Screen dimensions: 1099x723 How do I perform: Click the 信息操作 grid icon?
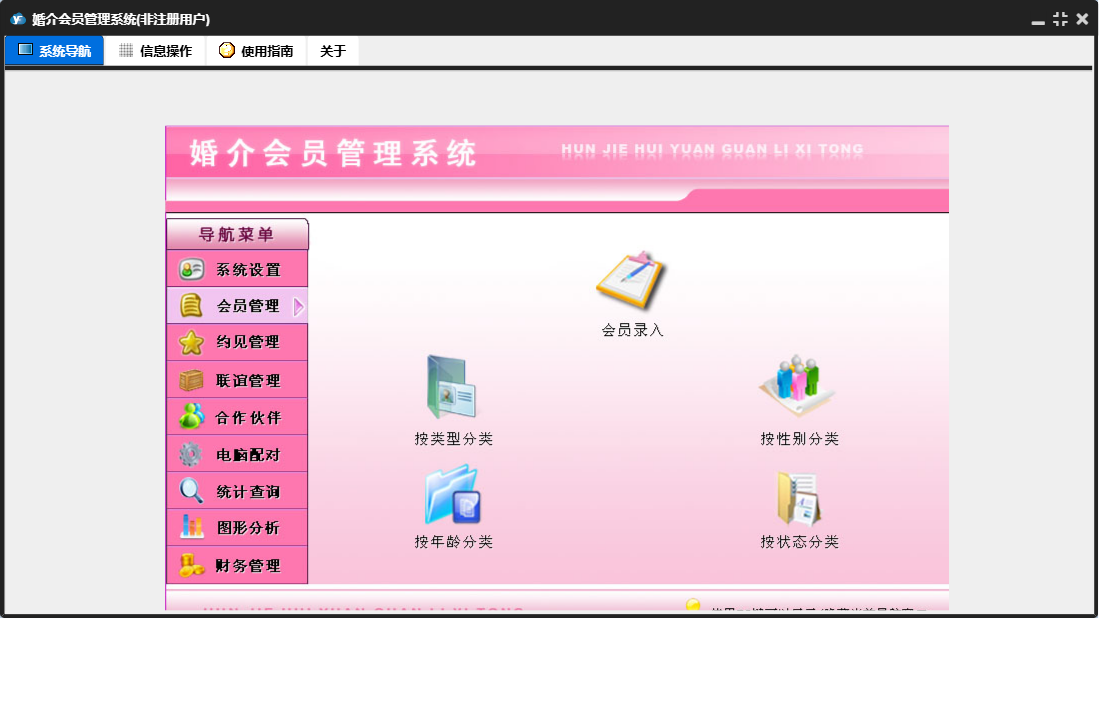(126, 50)
